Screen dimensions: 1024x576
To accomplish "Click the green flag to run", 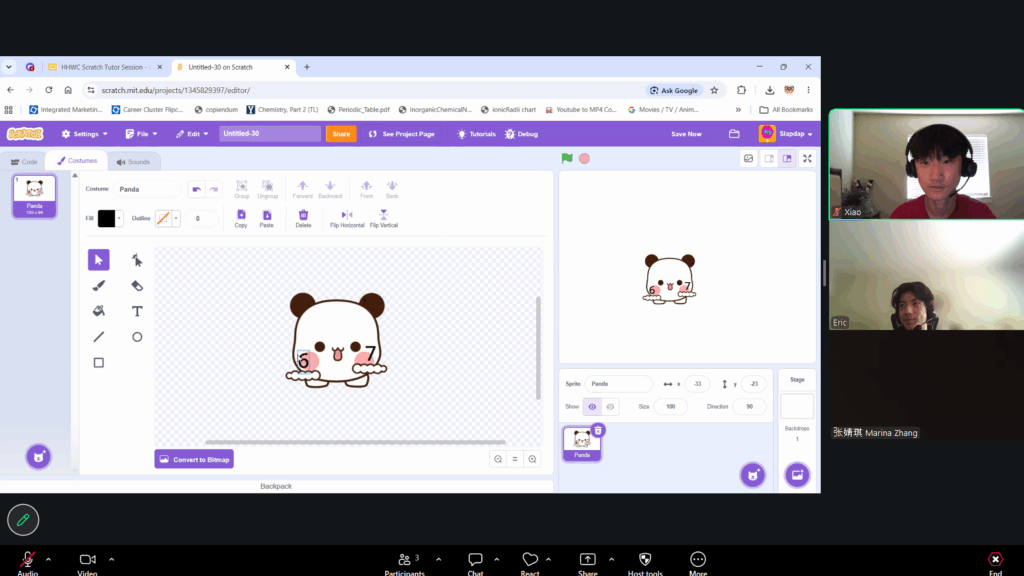I will click(x=567, y=158).
